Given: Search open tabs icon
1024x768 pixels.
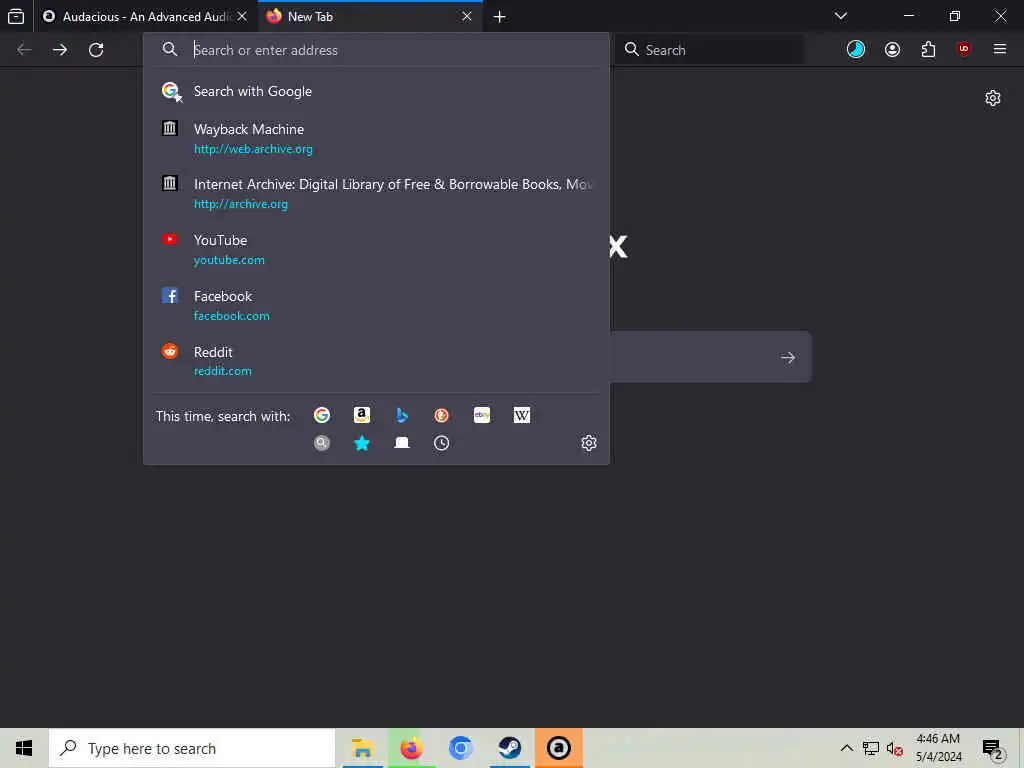Looking at the screenshot, I should click(402, 443).
